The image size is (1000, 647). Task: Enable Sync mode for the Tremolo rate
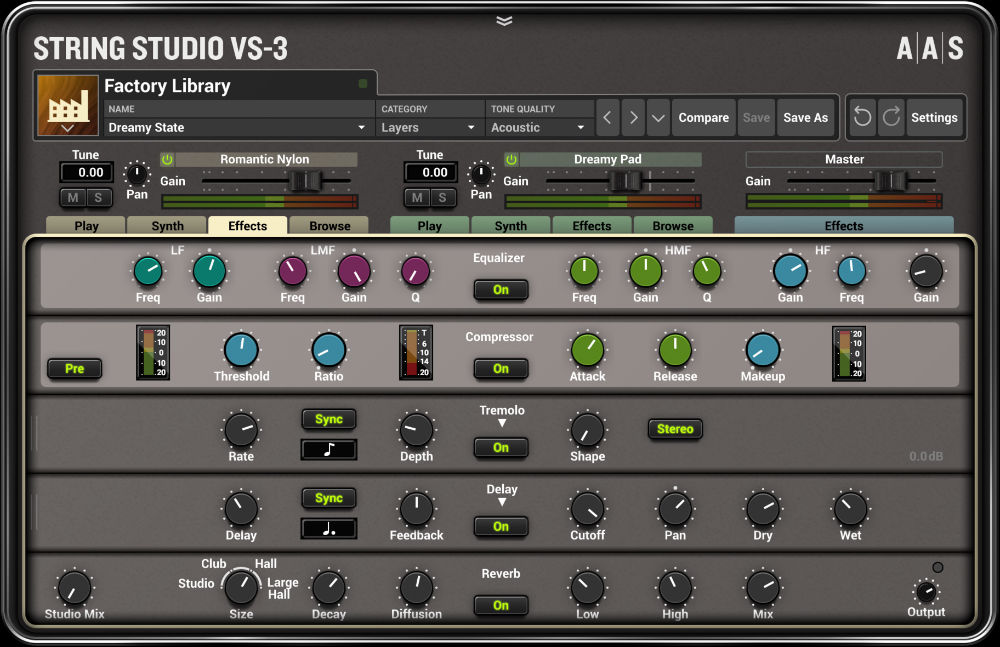pos(328,419)
